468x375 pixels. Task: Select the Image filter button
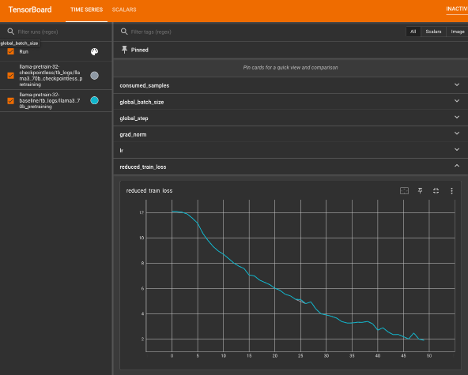click(457, 32)
